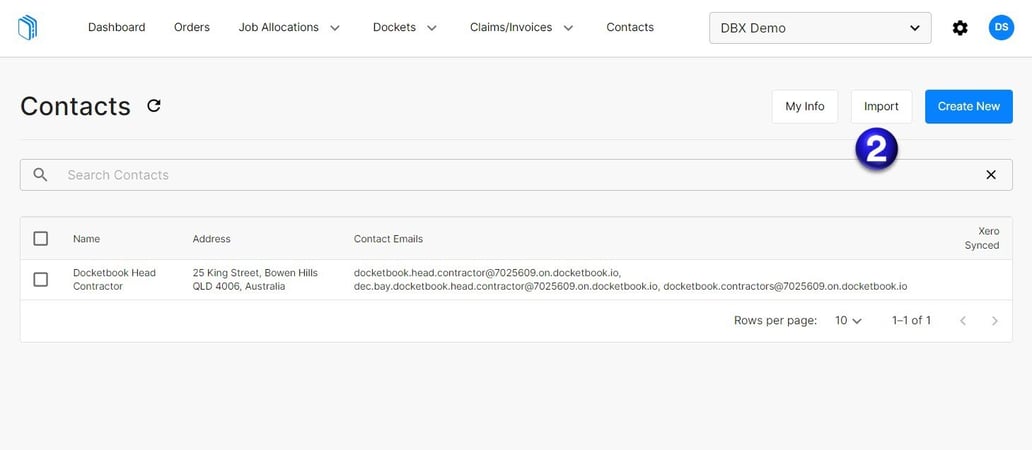Refresh contacts with the reload icon

tap(154, 105)
